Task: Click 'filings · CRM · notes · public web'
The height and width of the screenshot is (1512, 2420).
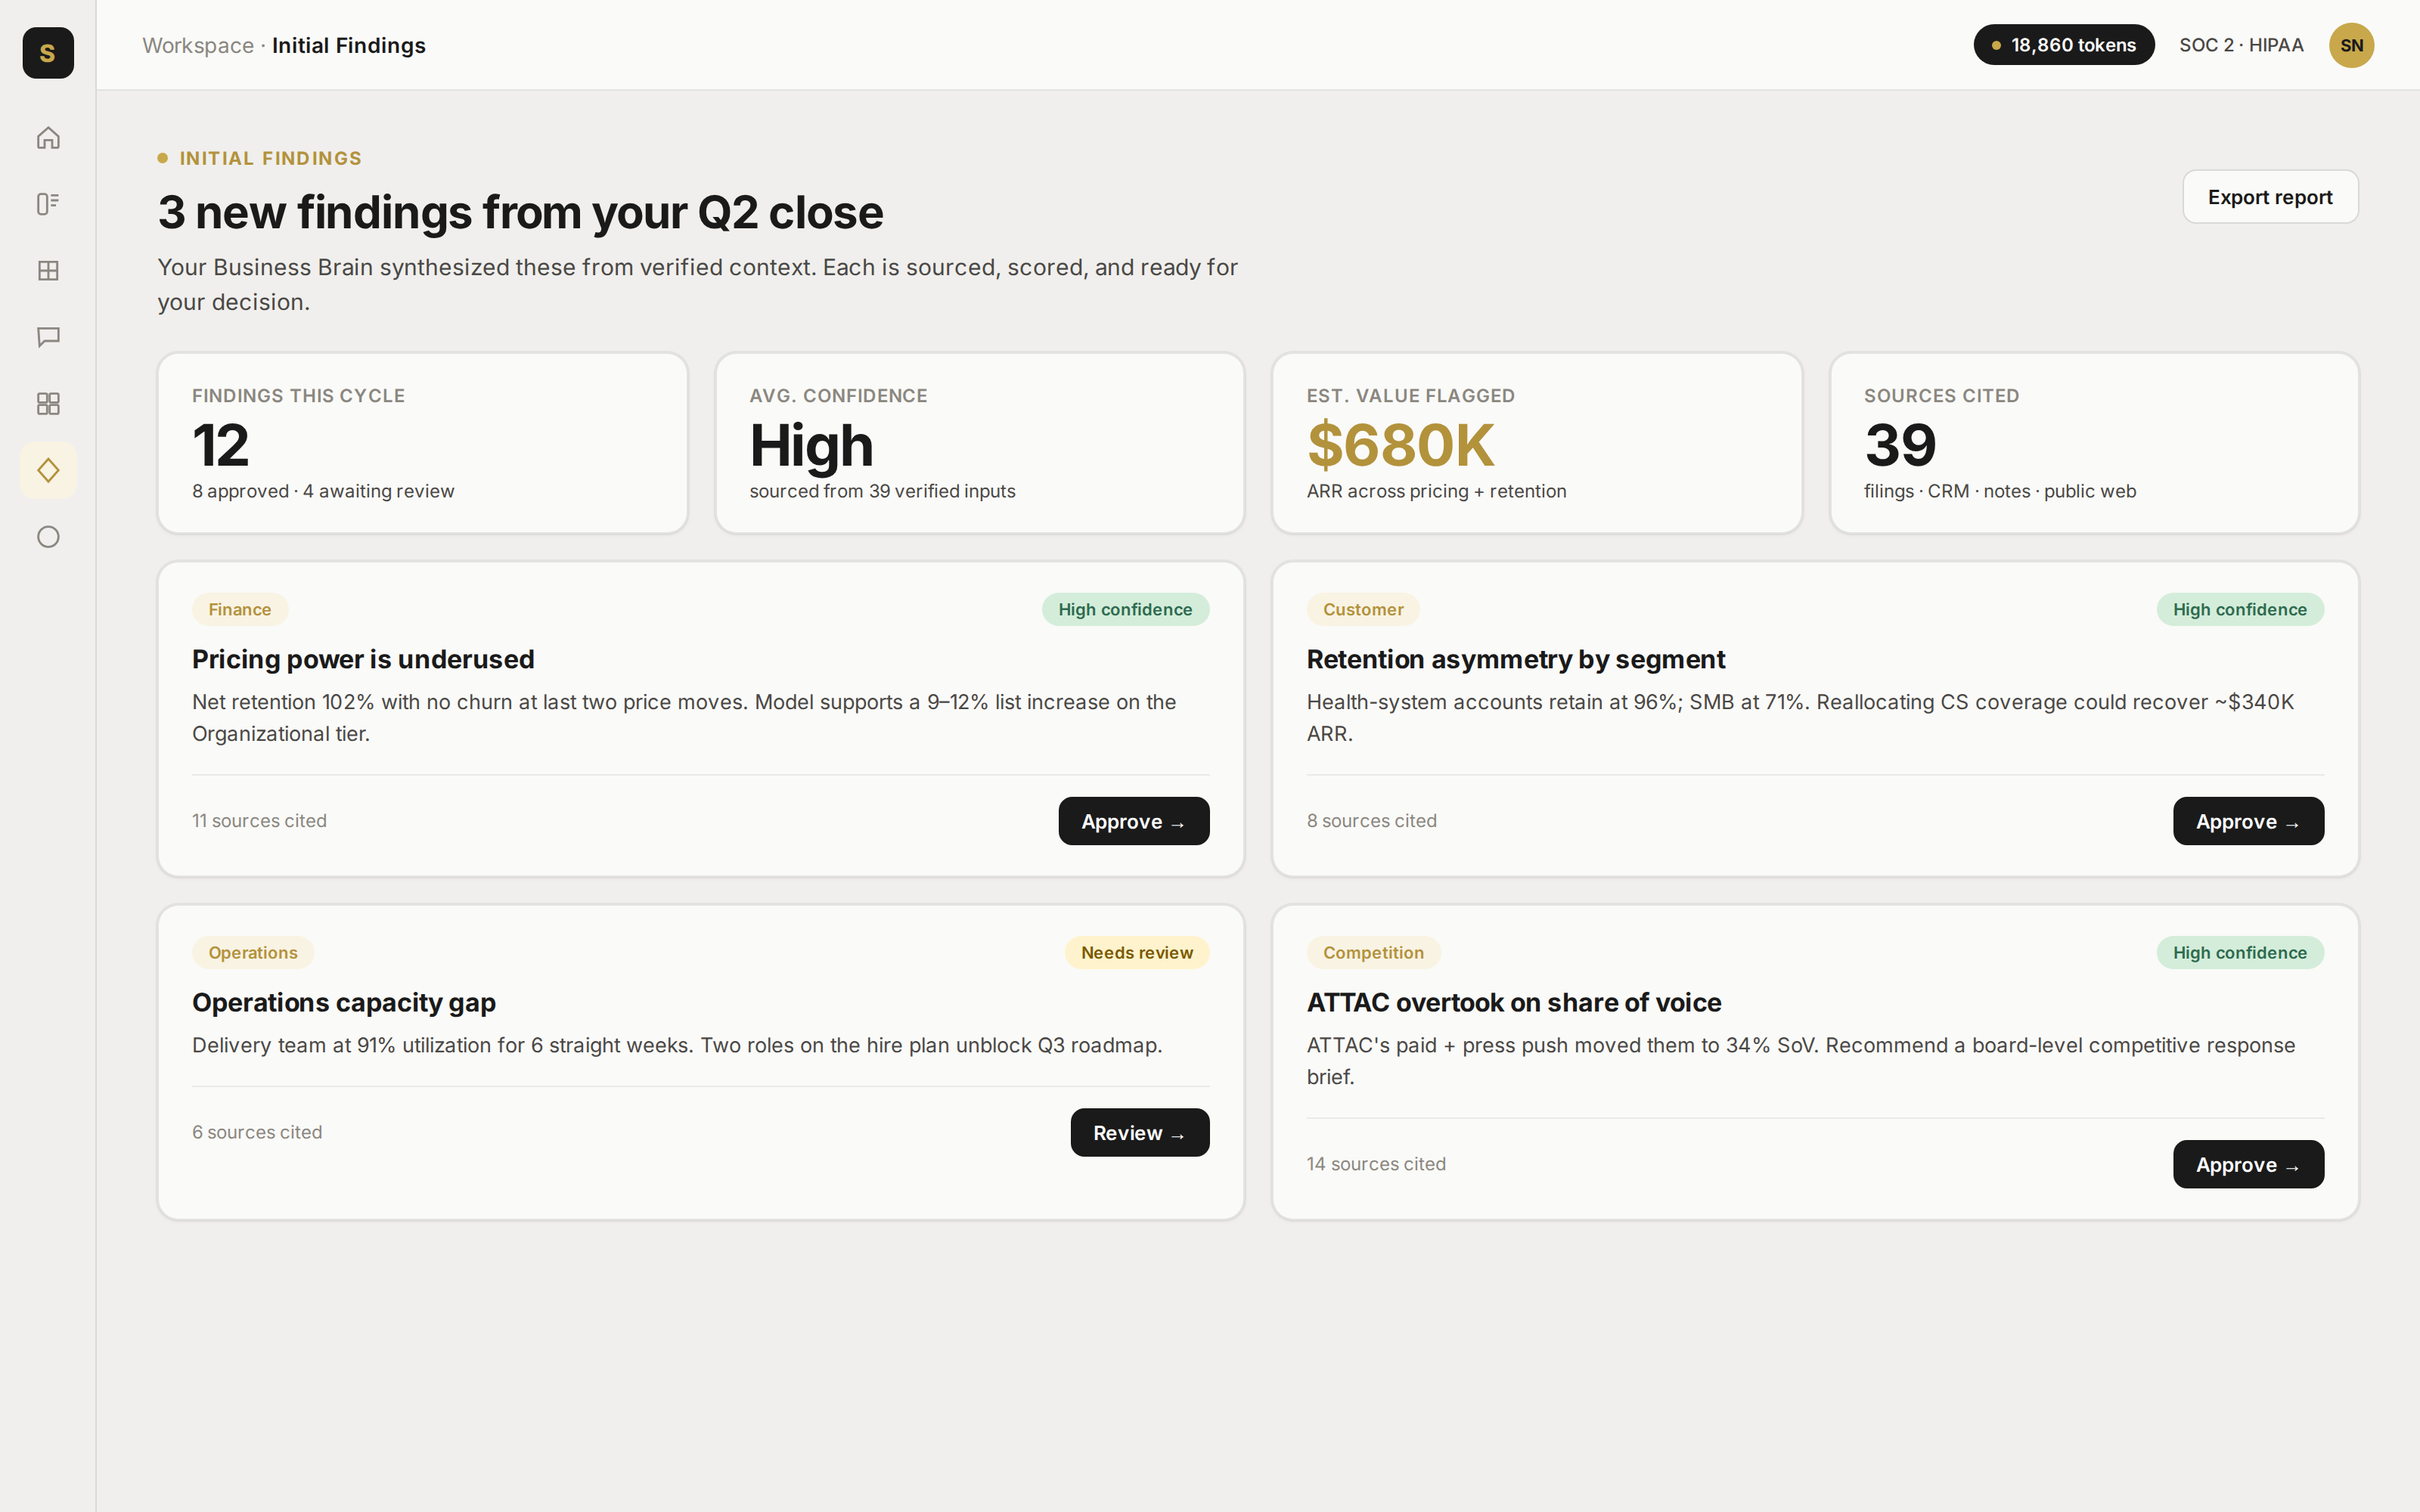Action: [1999, 491]
